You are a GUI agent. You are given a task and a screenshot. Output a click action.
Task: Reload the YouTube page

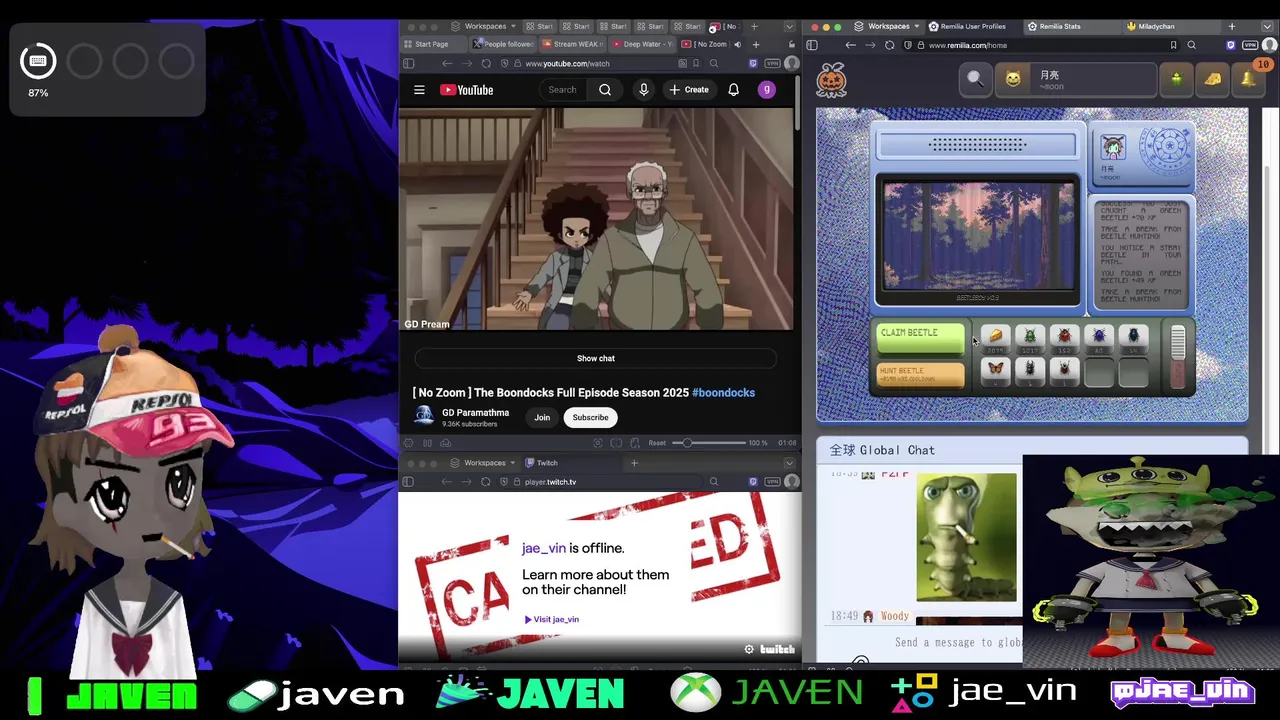click(x=486, y=64)
